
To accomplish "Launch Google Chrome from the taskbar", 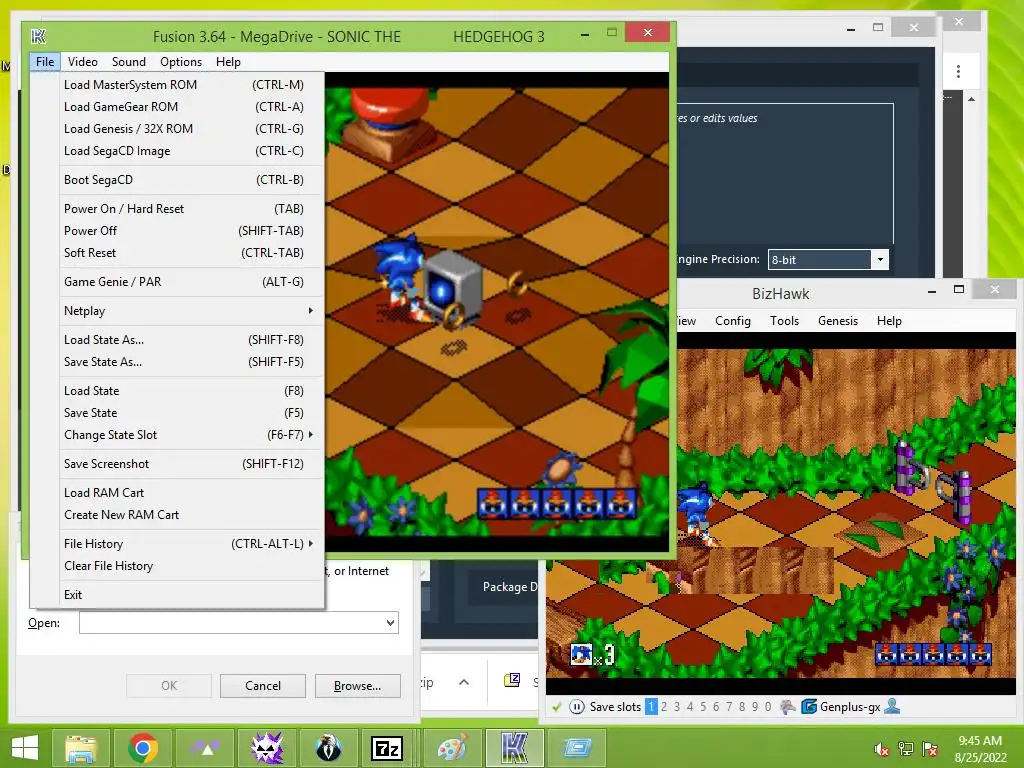I will coord(142,748).
